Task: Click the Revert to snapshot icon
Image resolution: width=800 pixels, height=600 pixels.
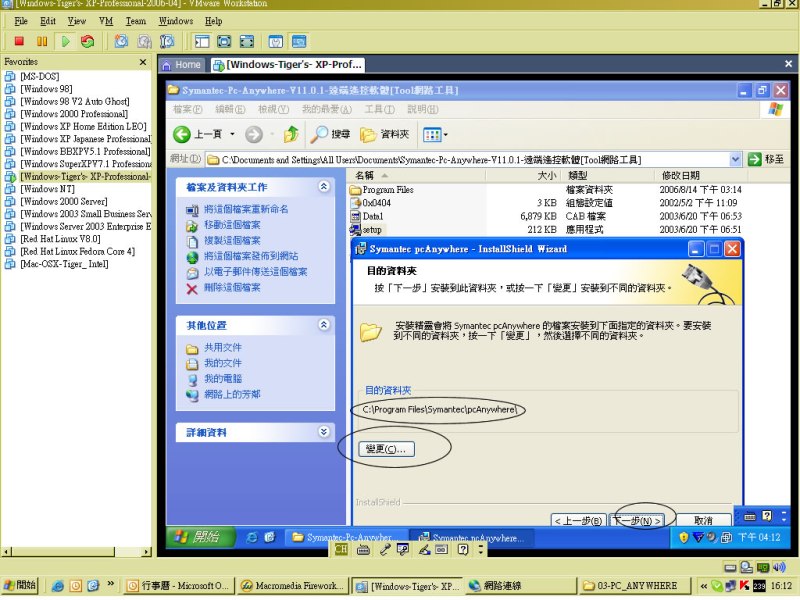Action: click(x=144, y=41)
